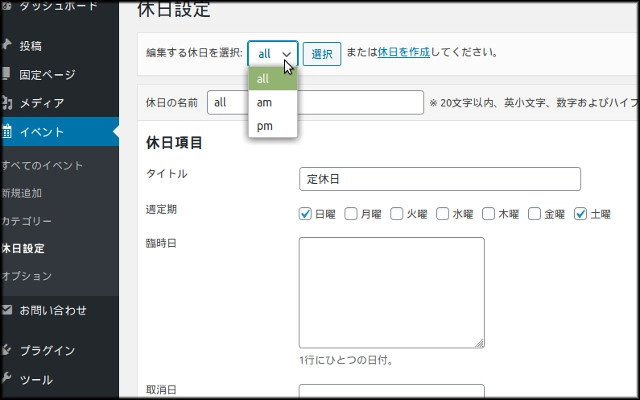Open 投稿 in the sidebar
Screen dimensions: 640x400
point(31,46)
